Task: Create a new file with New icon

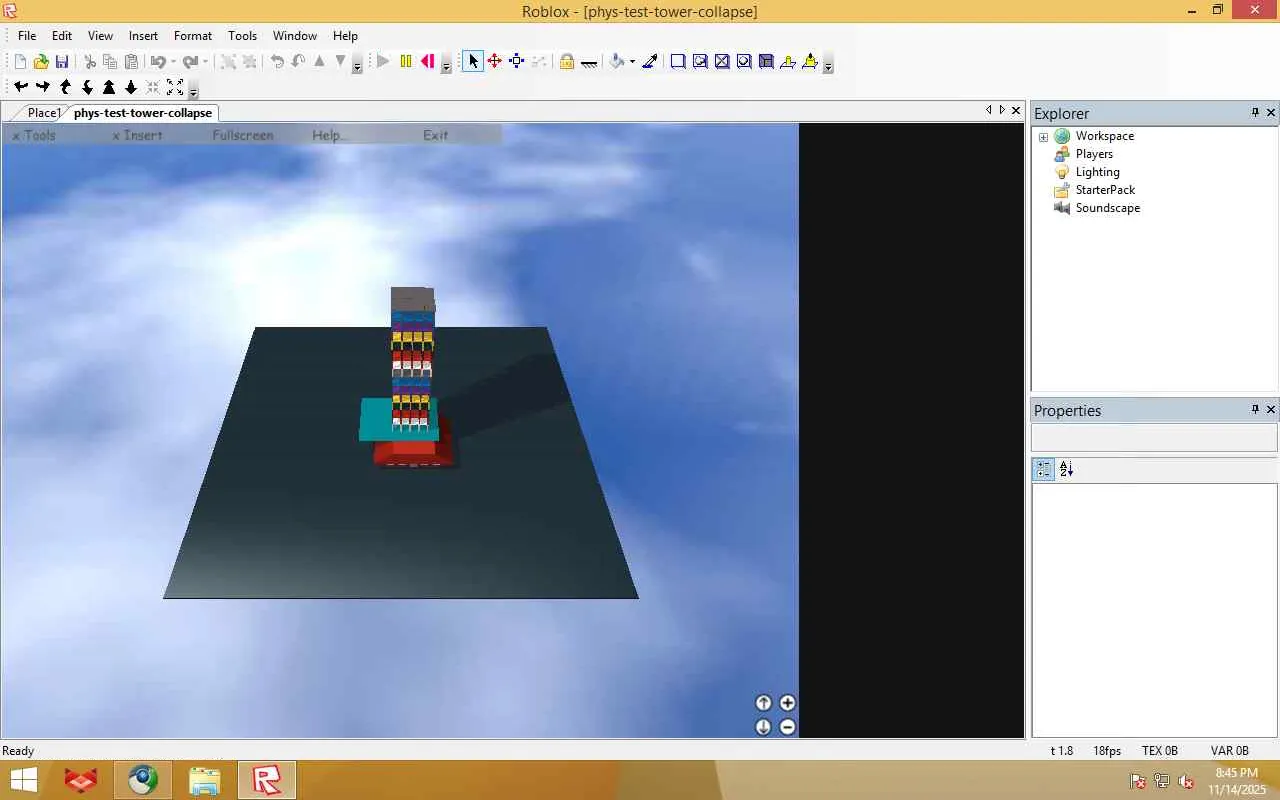Action: [x=20, y=62]
